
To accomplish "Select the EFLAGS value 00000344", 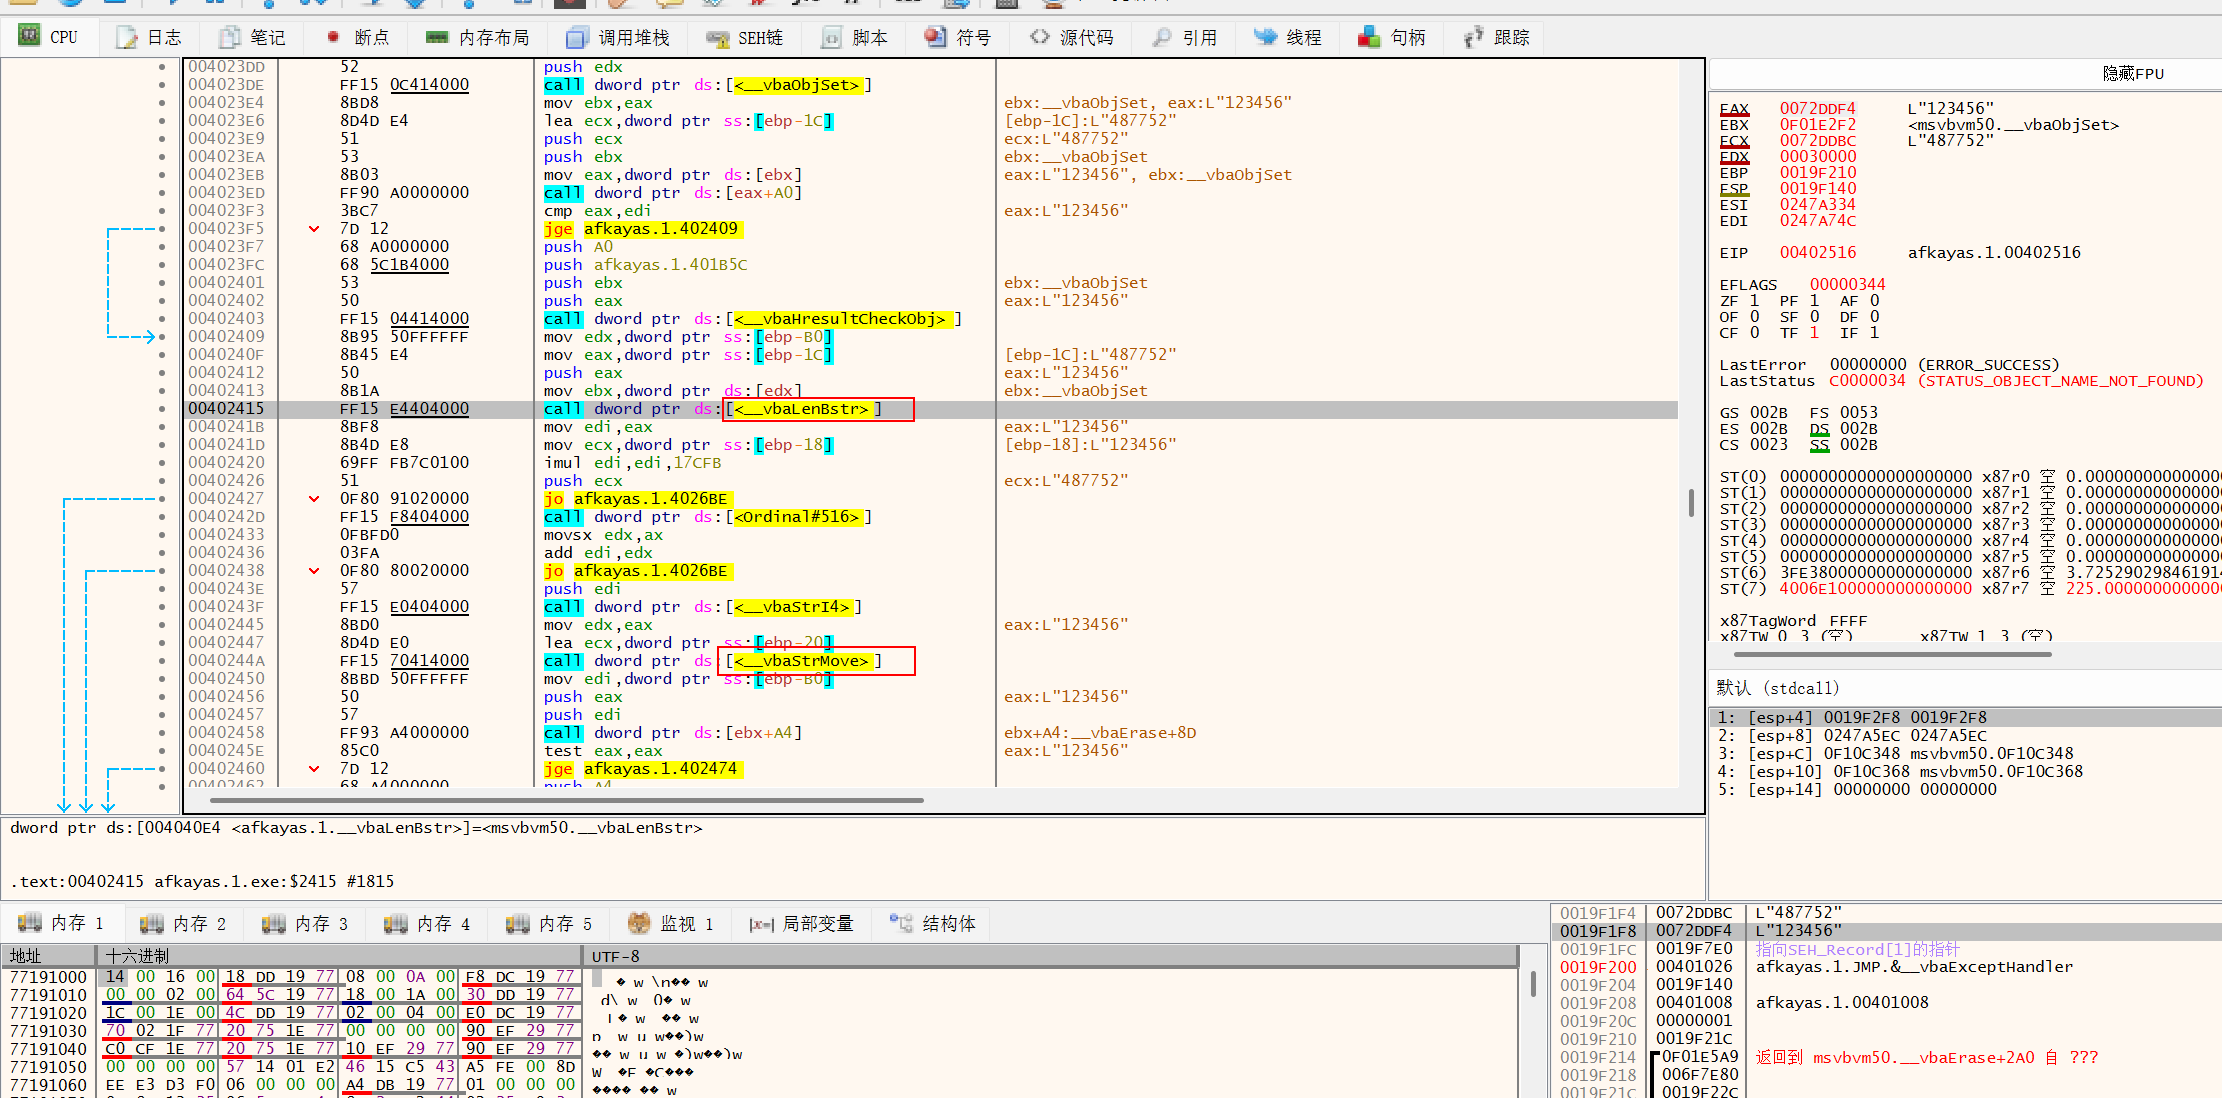I will click(1847, 284).
